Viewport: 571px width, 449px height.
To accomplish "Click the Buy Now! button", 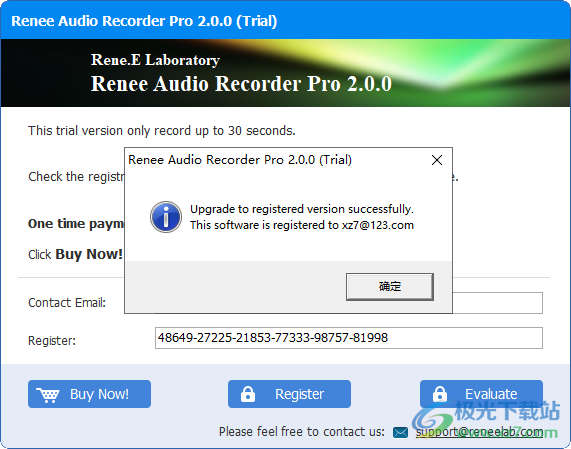I will (89, 394).
